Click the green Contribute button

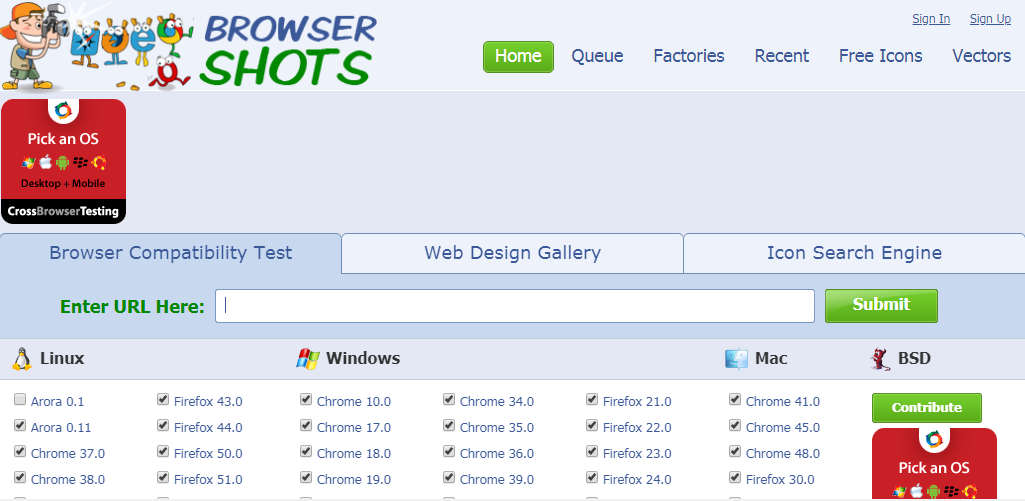click(927, 407)
